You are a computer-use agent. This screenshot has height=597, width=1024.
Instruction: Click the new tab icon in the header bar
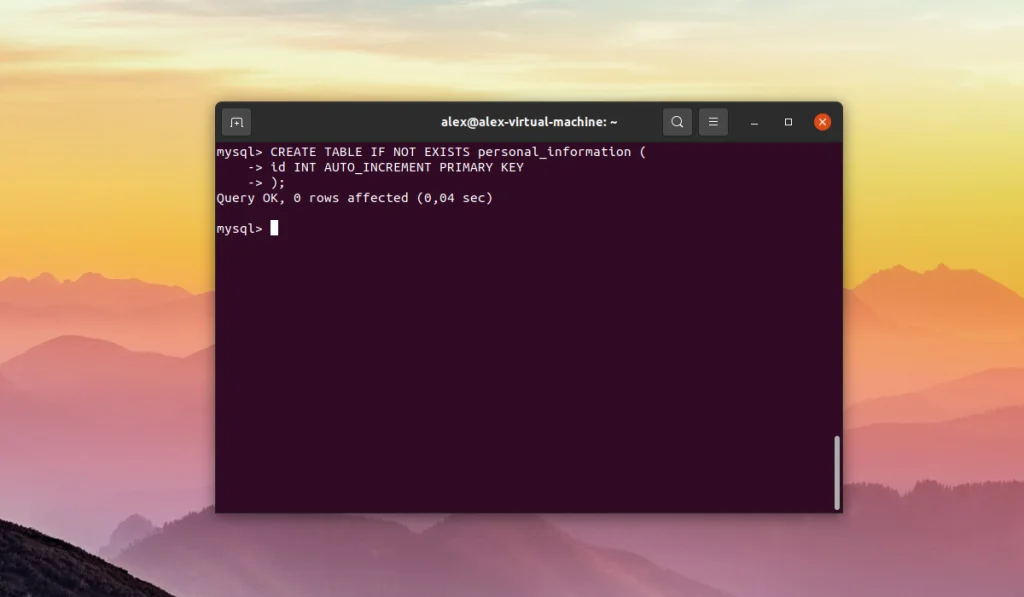coord(234,121)
